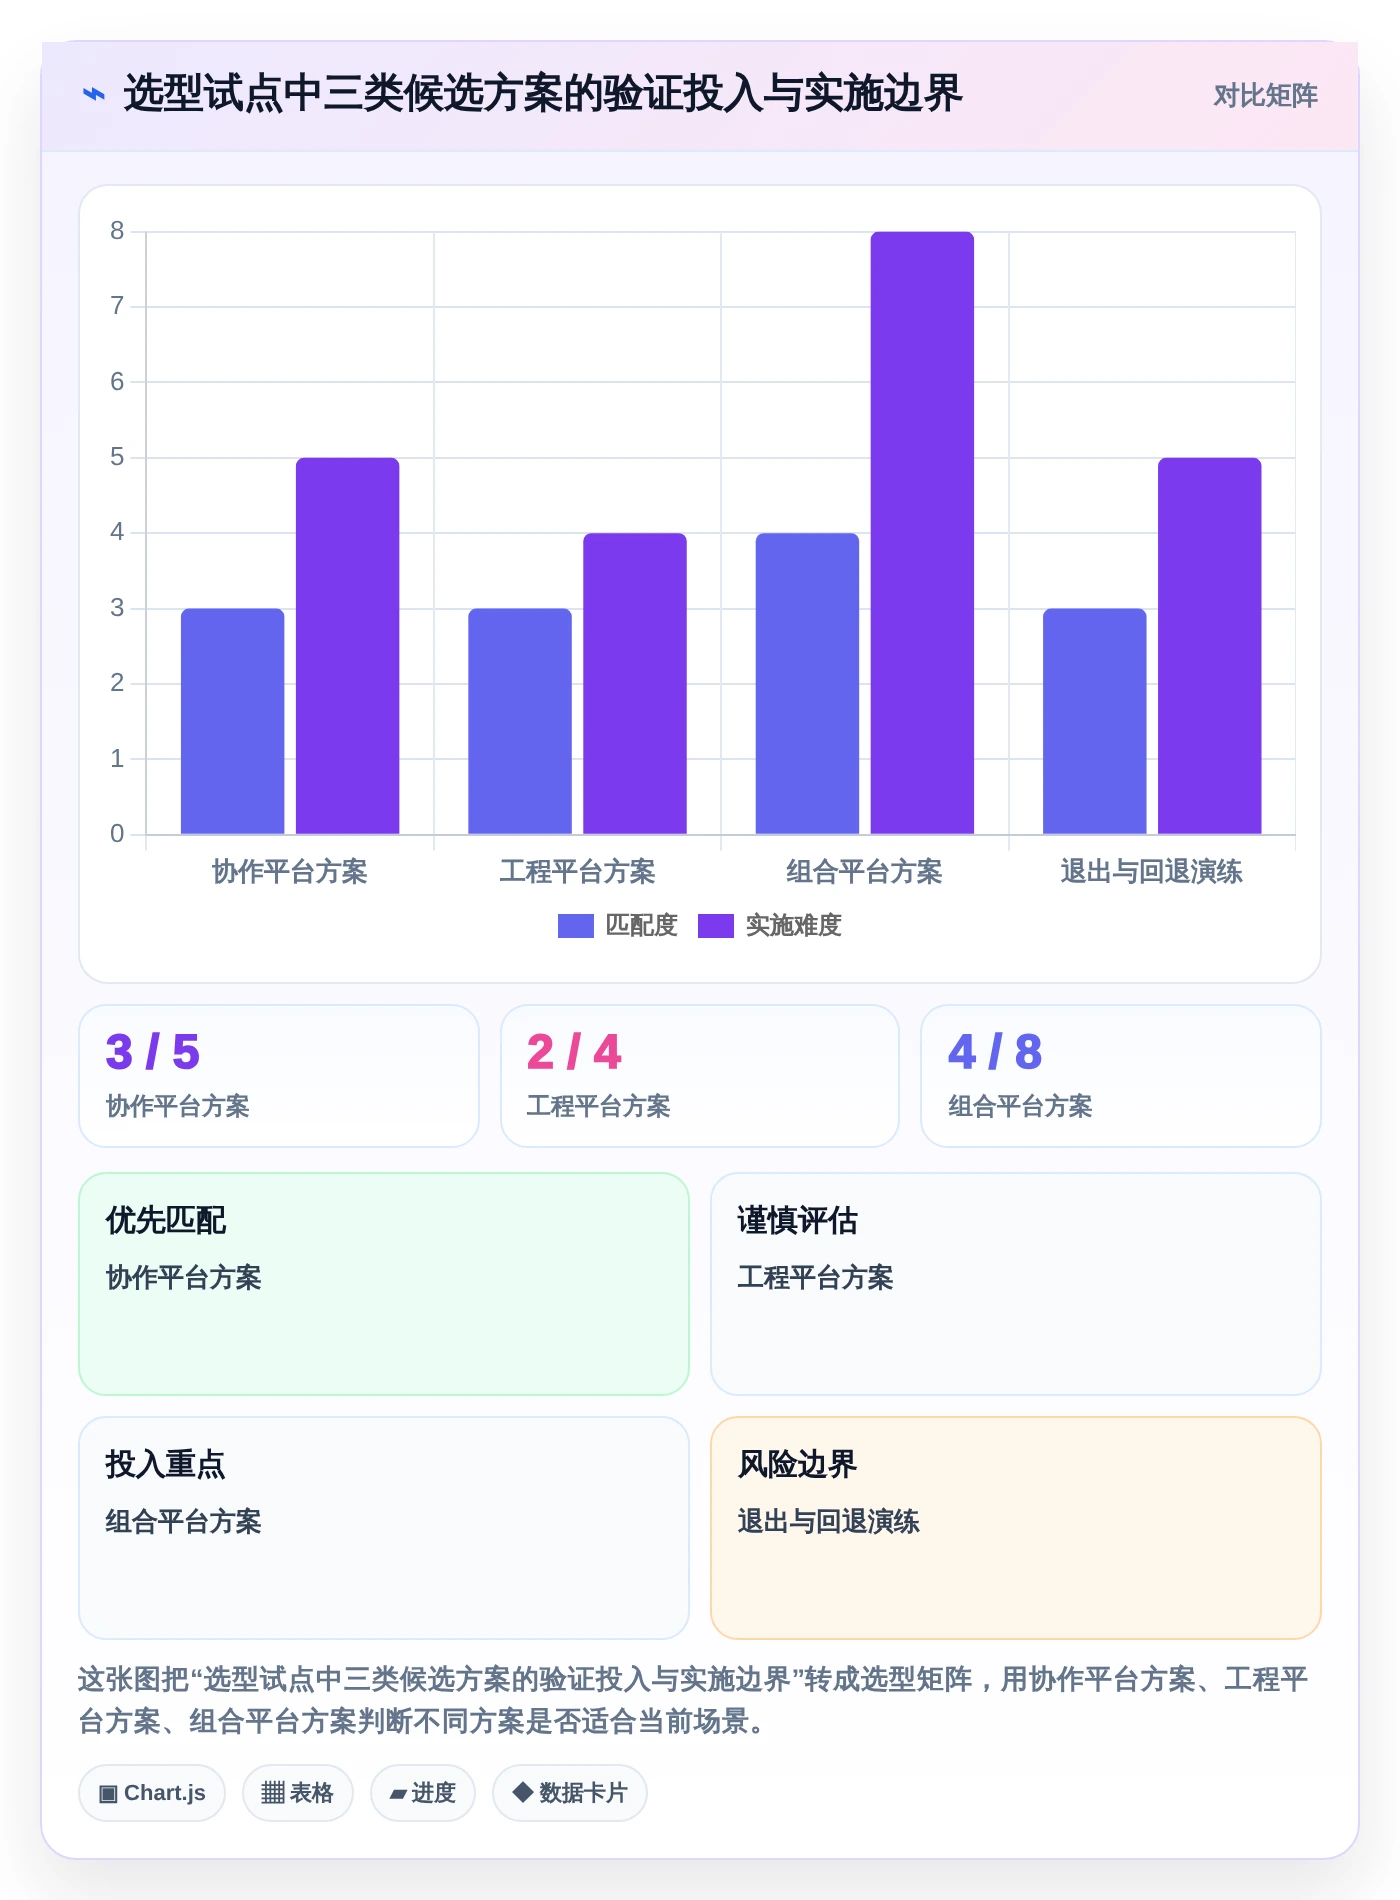Click the 协作平台方案 匹配度 bar
Viewport: 1400px width, 1900px height.
pos(233,721)
